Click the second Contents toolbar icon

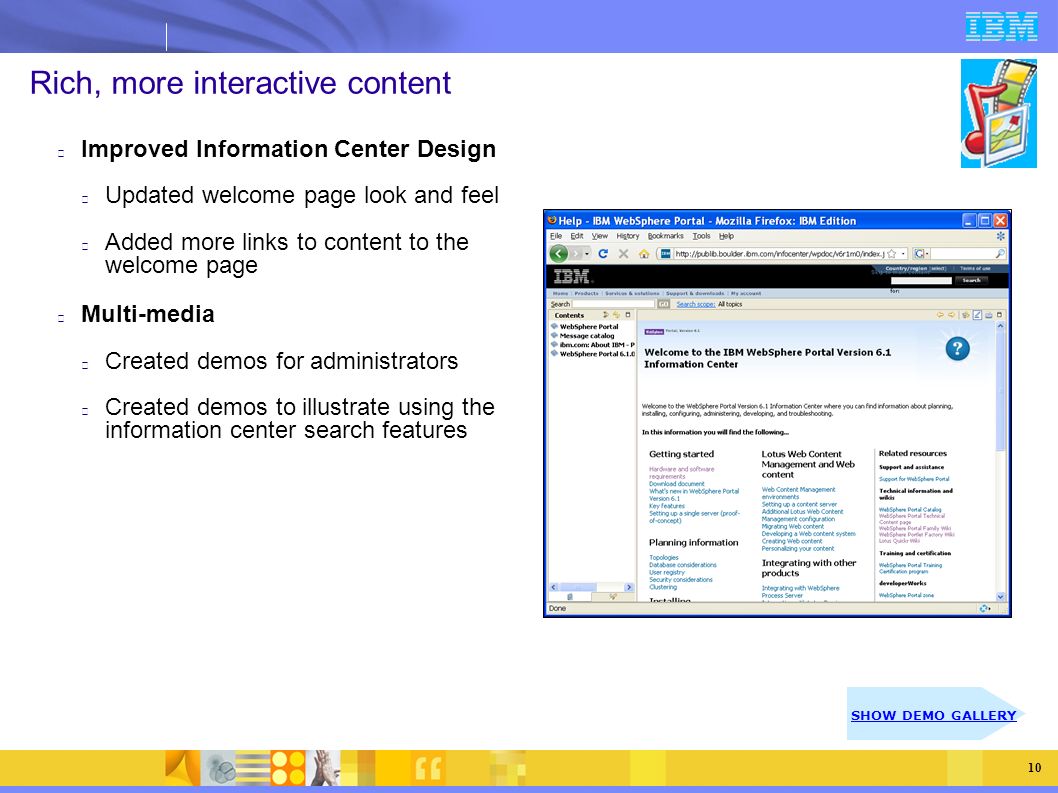coord(617,315)
